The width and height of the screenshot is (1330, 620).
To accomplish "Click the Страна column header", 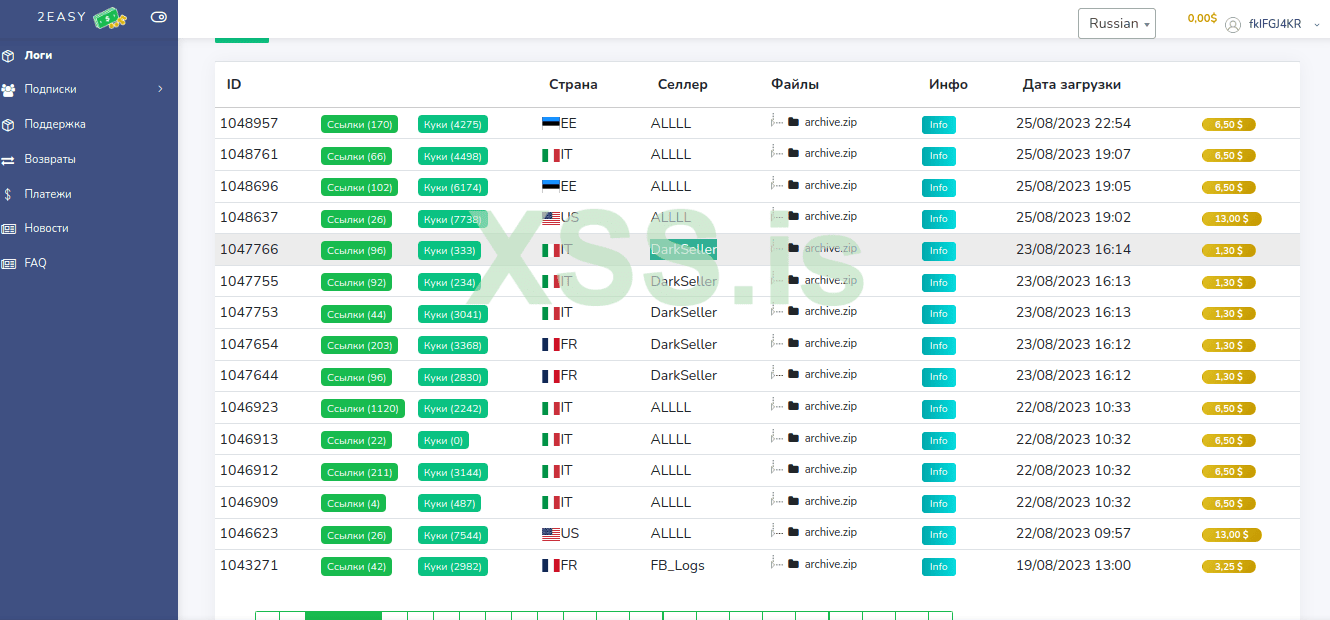I will 573,85.
